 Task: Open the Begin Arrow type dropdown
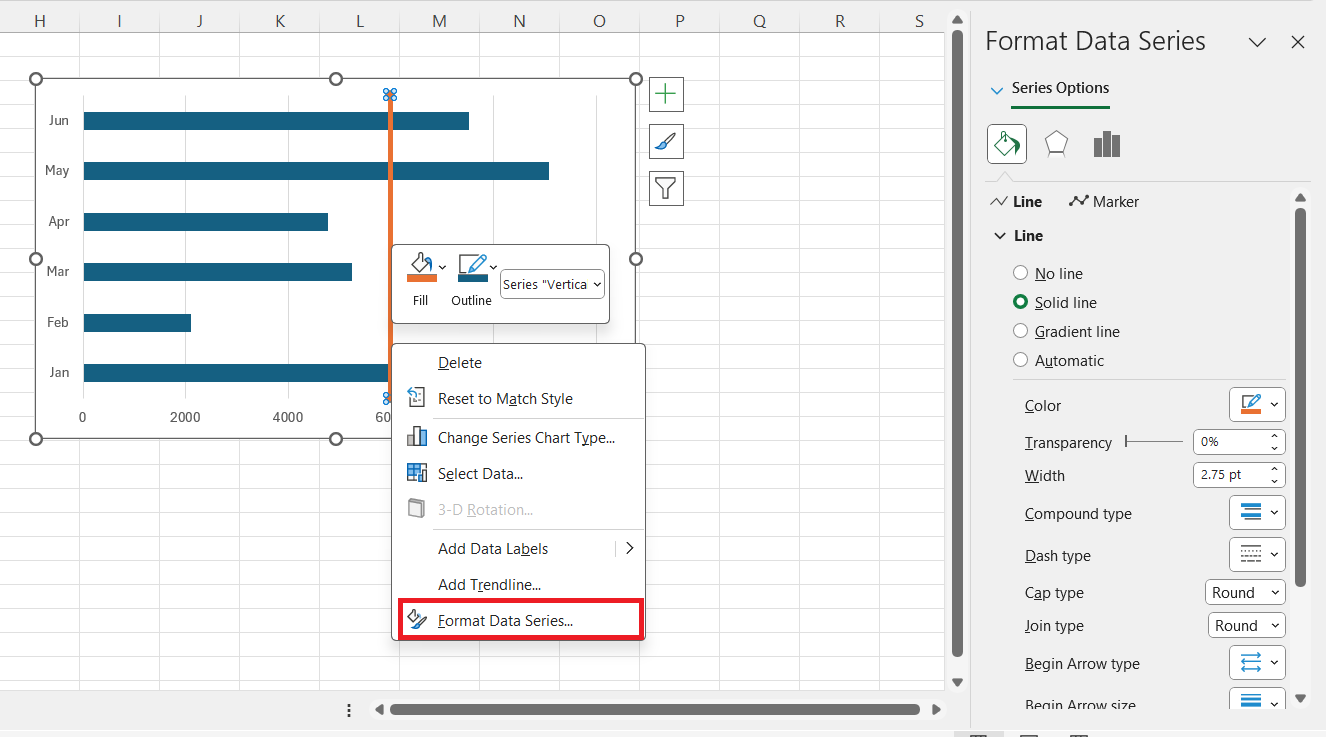[x=1257, y=662]
